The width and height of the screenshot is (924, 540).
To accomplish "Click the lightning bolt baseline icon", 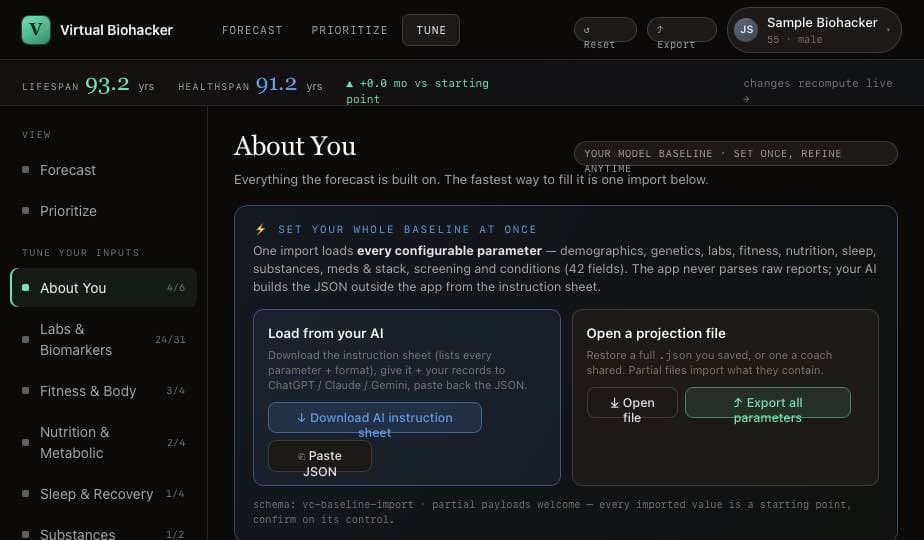I will click(x=260, y=229).
